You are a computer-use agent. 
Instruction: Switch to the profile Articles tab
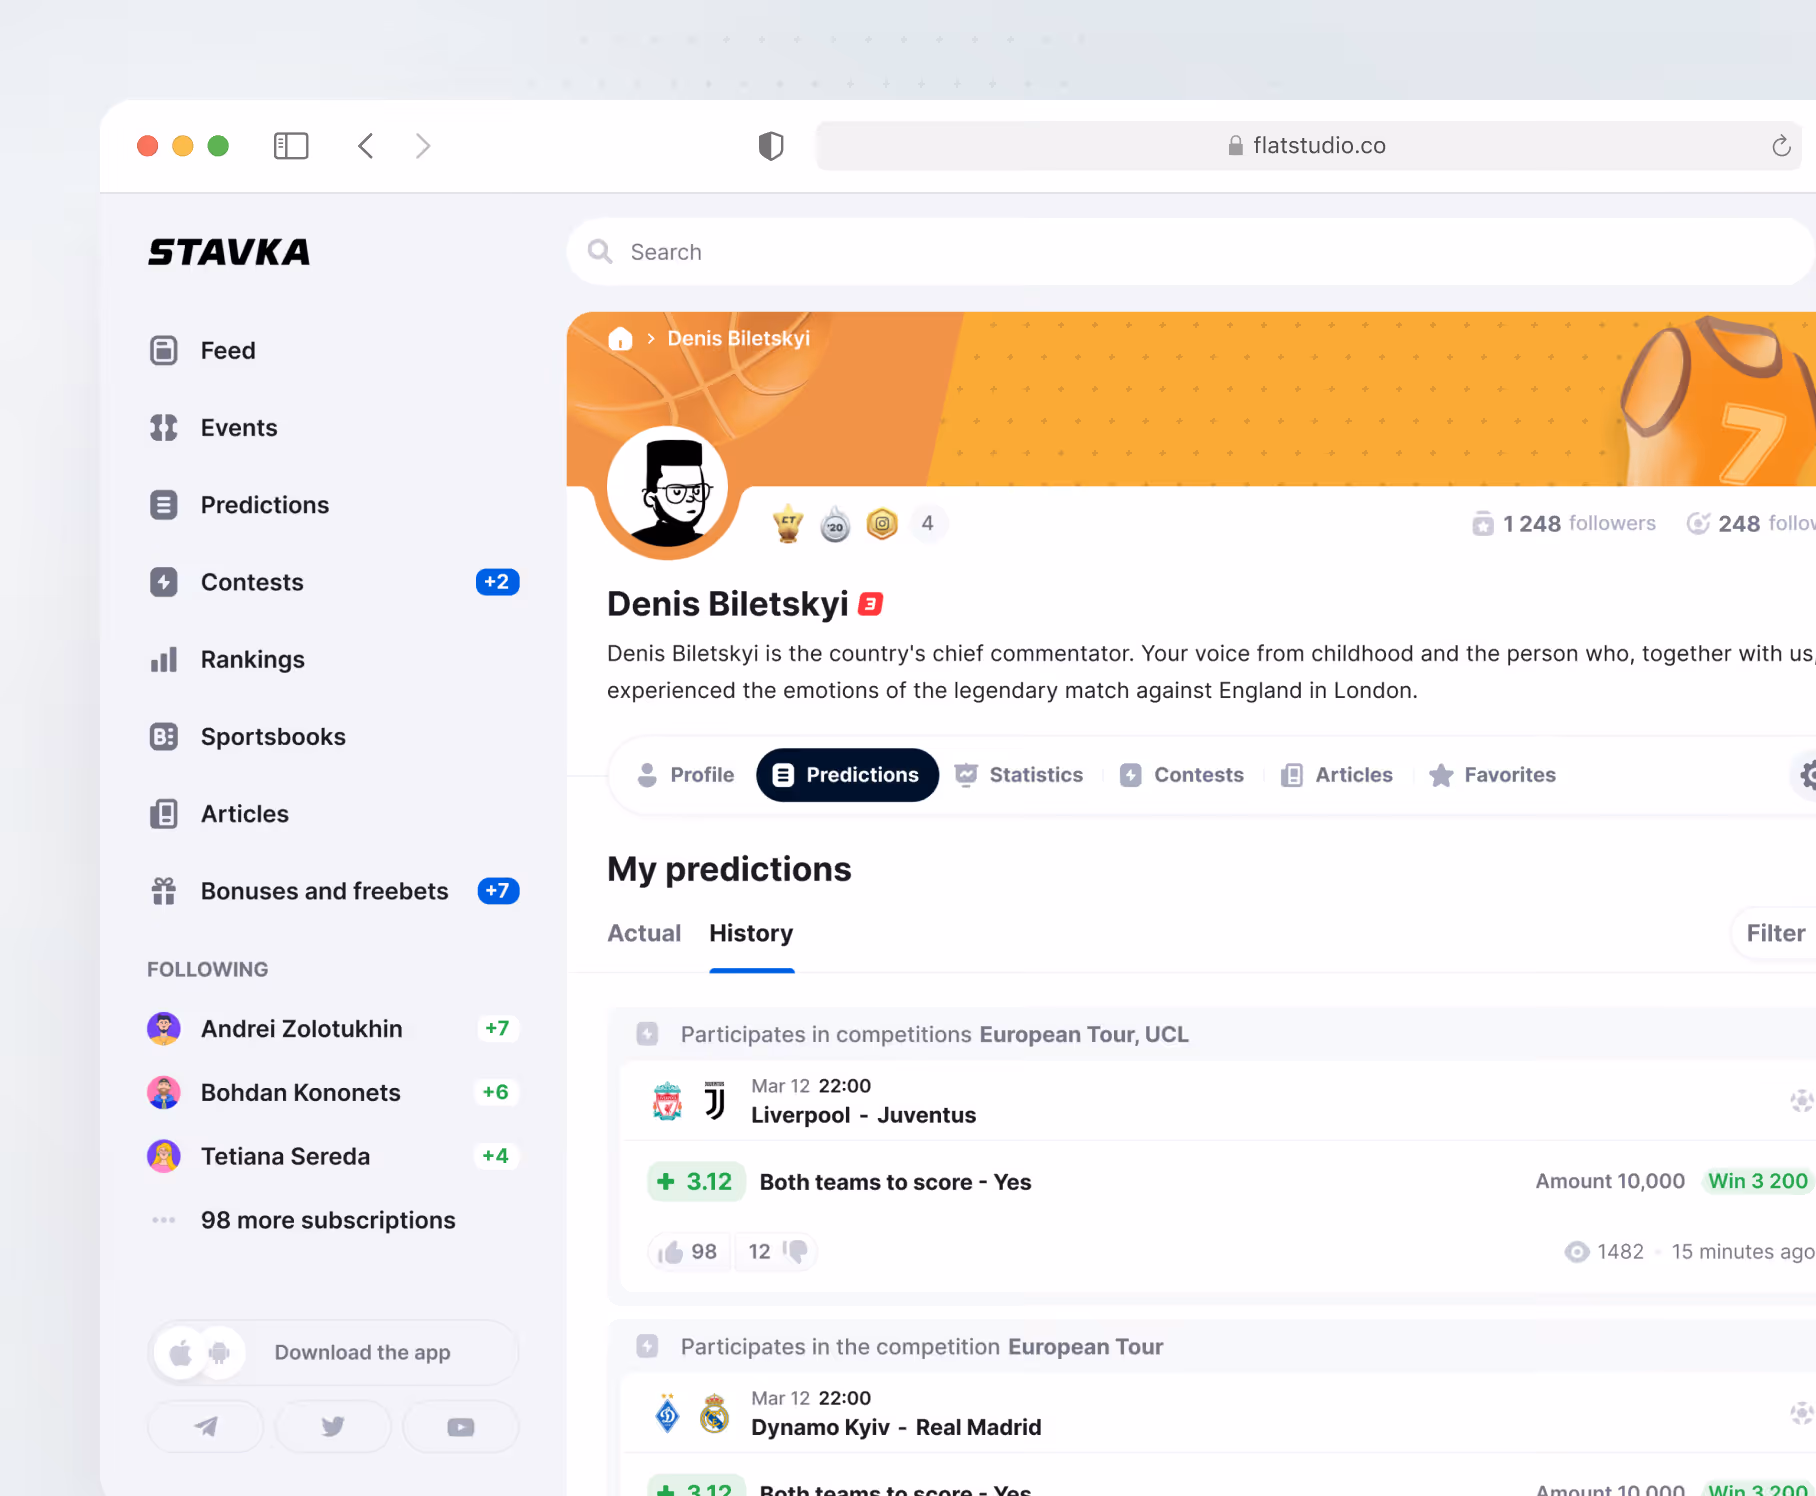[1337, 775]
